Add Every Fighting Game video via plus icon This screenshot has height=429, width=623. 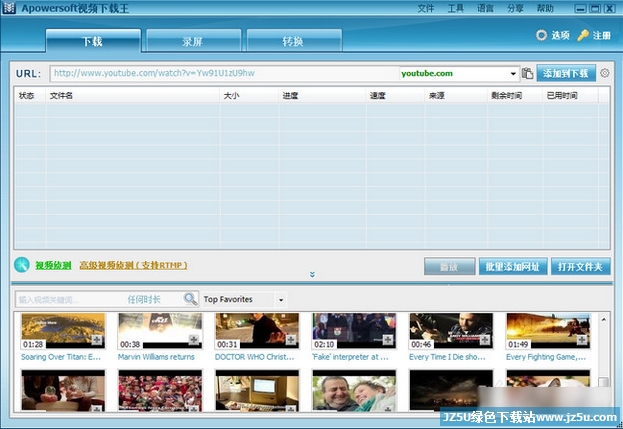(x=582, y=339)
